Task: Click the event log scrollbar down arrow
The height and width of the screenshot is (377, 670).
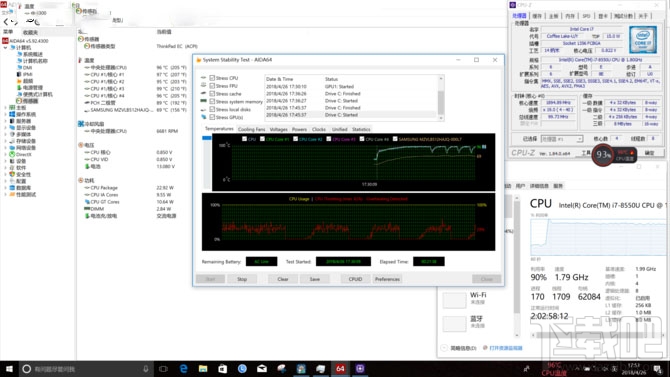Action: point(441,118)
